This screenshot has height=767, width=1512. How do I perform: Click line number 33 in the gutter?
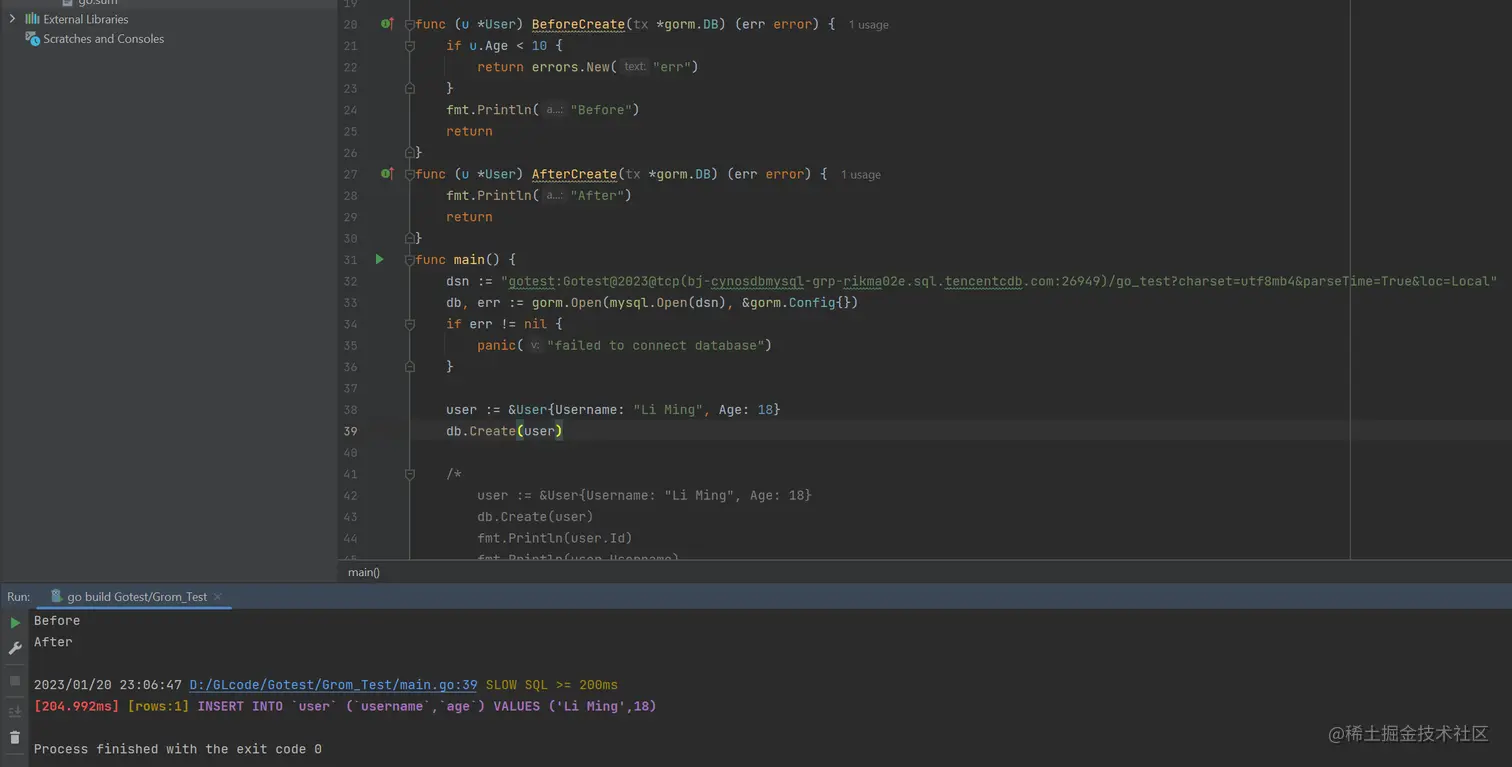click(x=350, y=303)
